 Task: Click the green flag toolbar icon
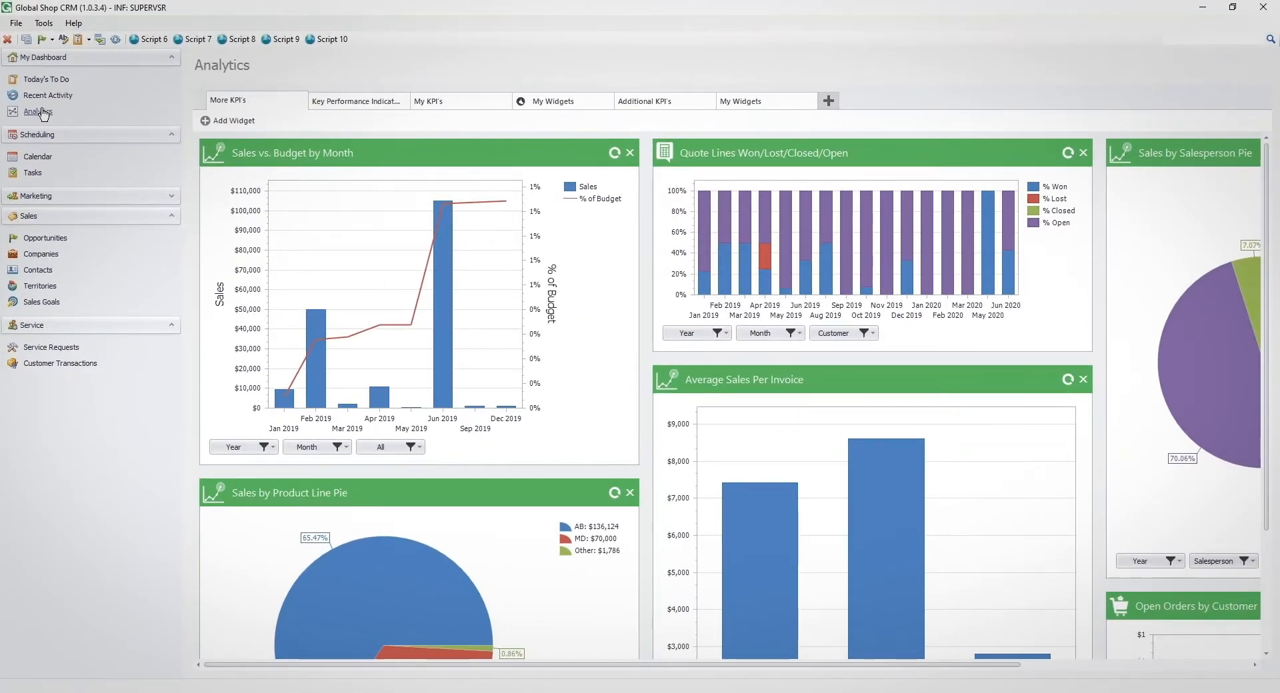(x=41, y=39)
